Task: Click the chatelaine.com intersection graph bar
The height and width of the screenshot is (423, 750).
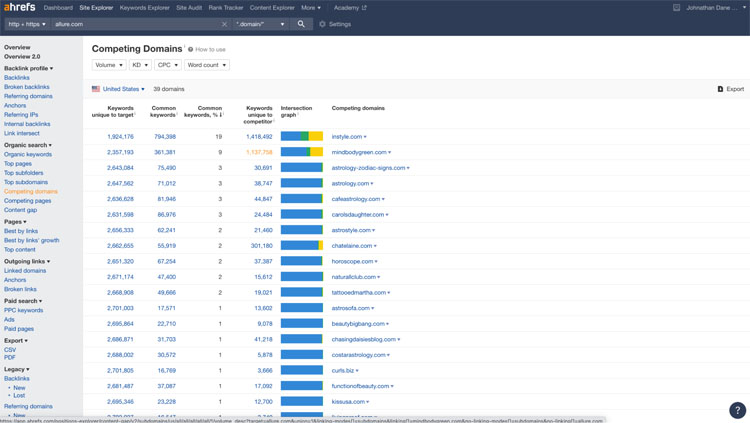Action: (x=302, y=245)
